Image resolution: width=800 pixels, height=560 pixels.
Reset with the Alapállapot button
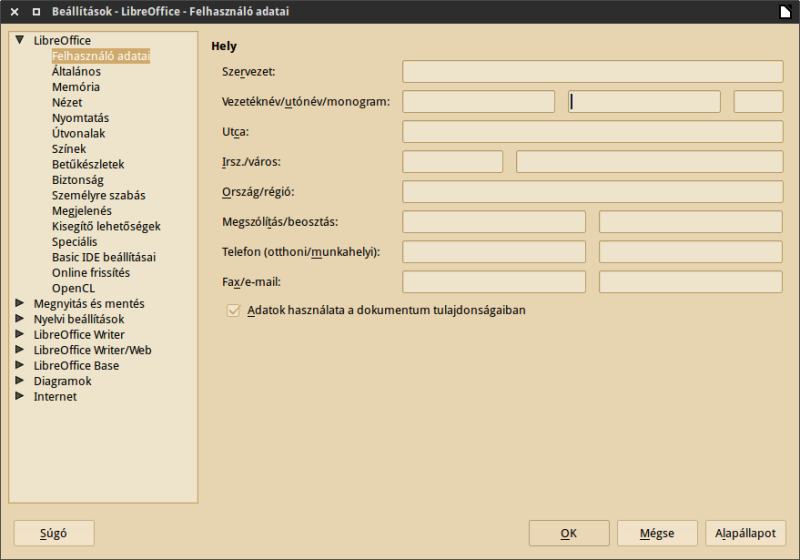745,533
